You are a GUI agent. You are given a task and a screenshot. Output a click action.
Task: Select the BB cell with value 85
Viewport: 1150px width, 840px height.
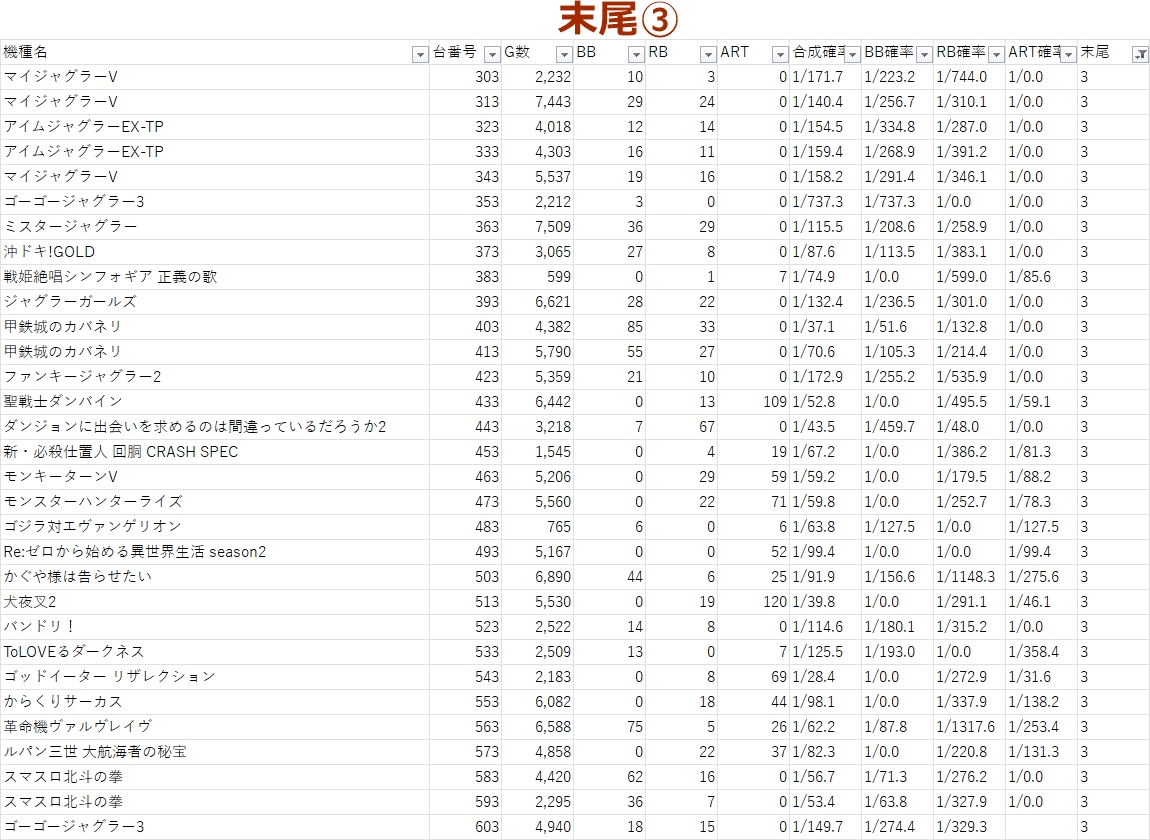tap(609, 326)
